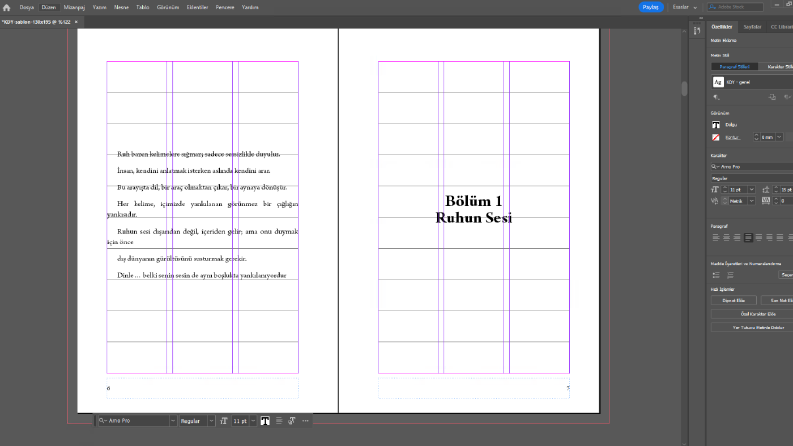Open the 11 pt font size dropdown in Properties
This screenshot has height=446, width=793.
(752, 190)
